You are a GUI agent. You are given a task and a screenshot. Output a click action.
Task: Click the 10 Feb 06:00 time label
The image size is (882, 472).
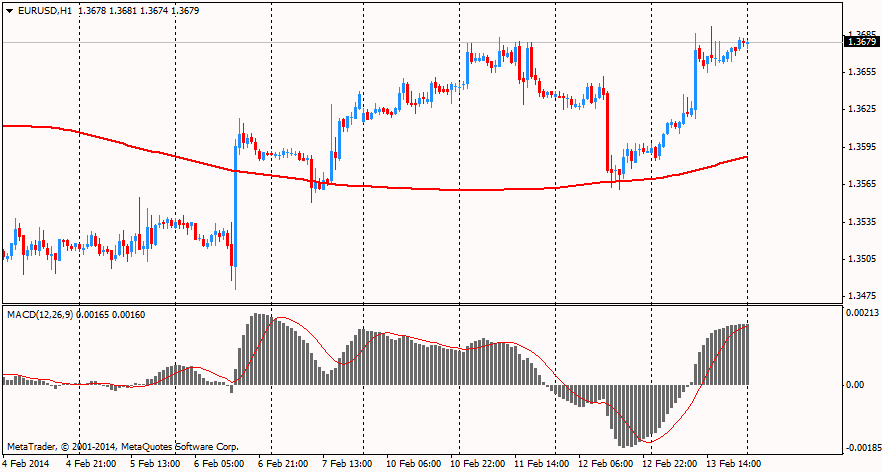414,464
